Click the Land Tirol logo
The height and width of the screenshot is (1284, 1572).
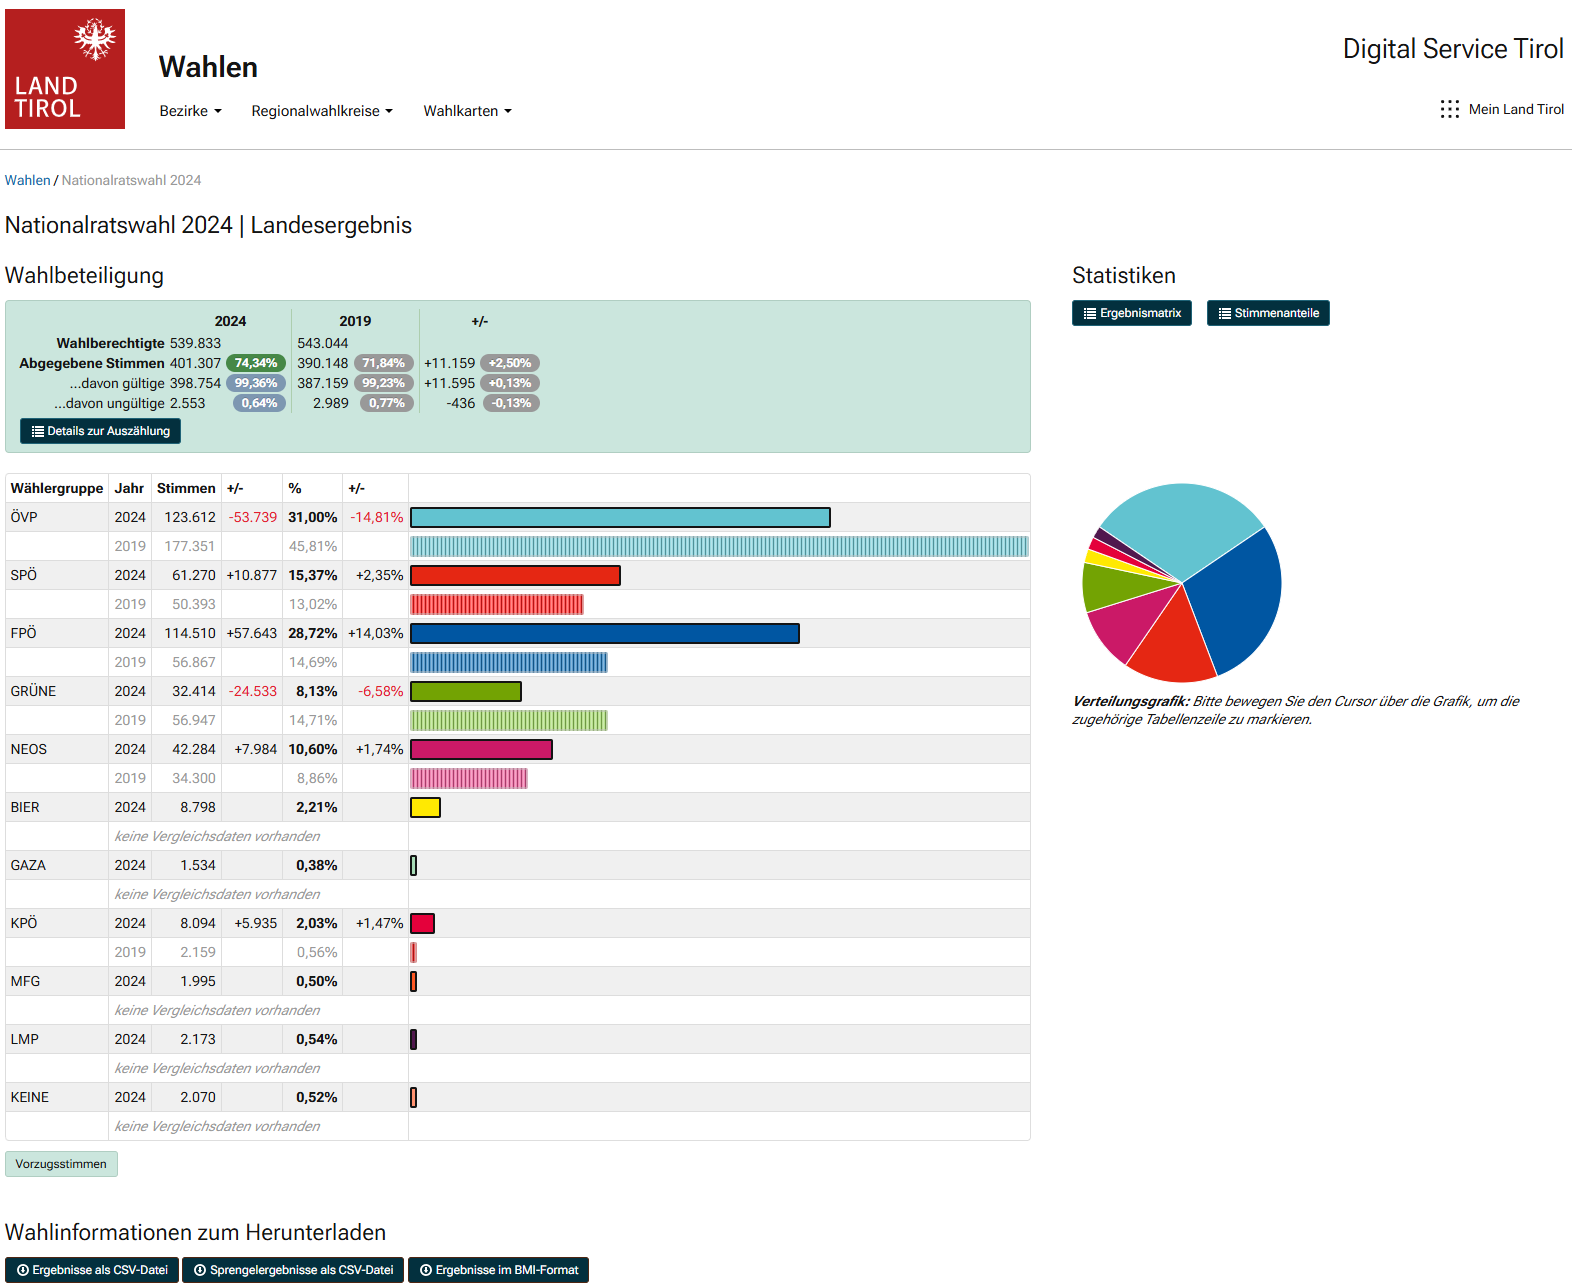(x=65, y=69)
